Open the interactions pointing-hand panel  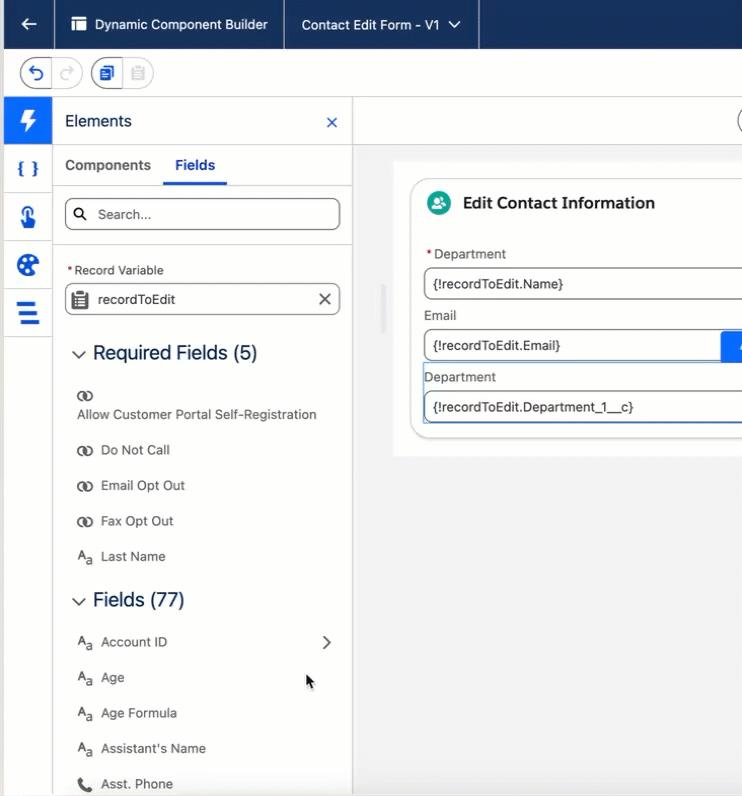click(28, 217)
